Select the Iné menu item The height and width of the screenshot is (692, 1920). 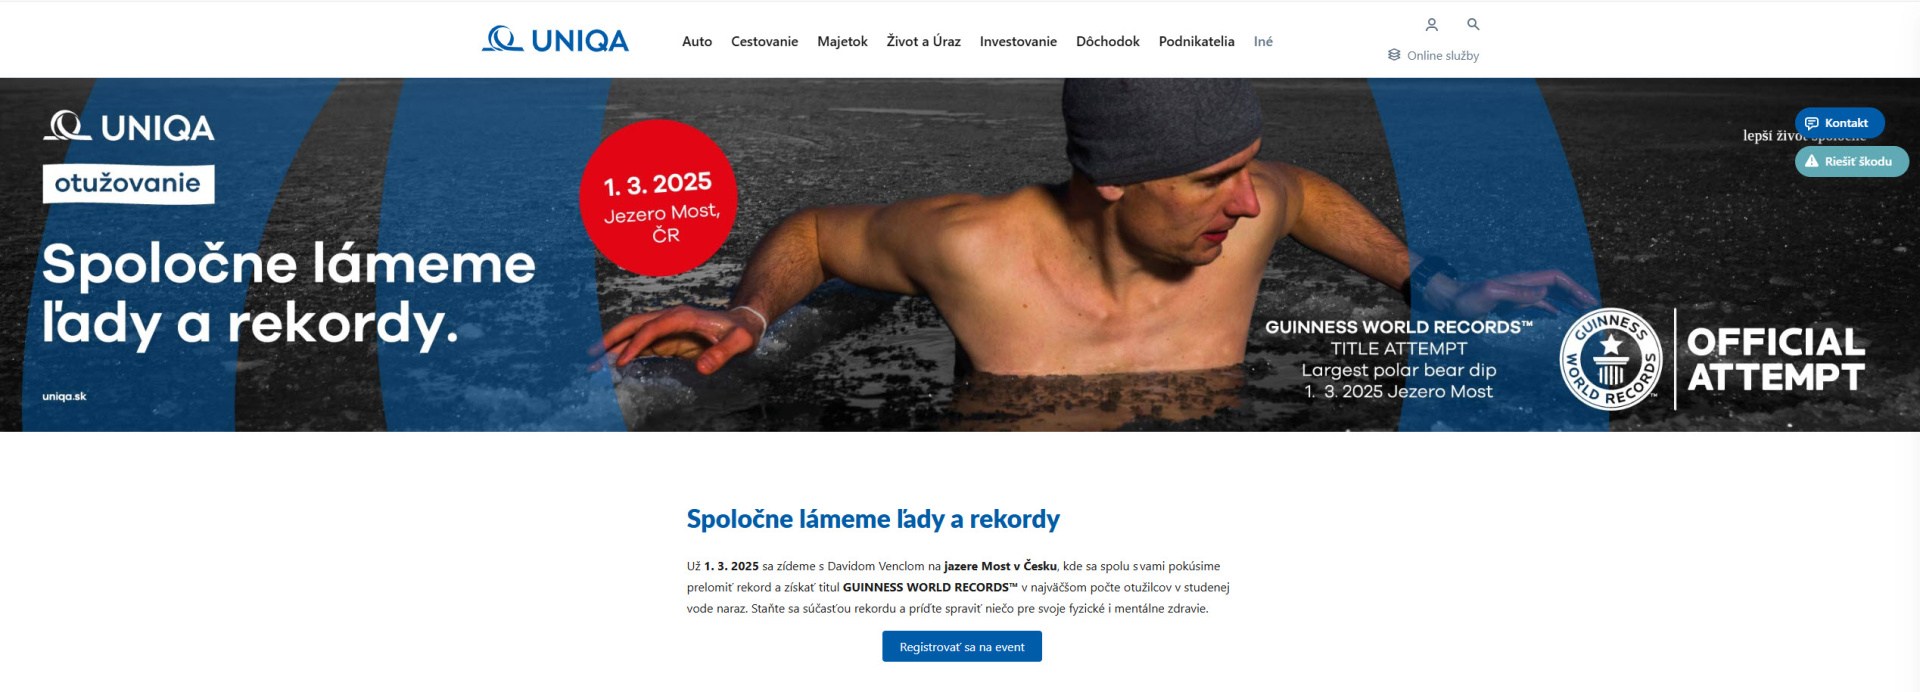(x=1263, y=41)
